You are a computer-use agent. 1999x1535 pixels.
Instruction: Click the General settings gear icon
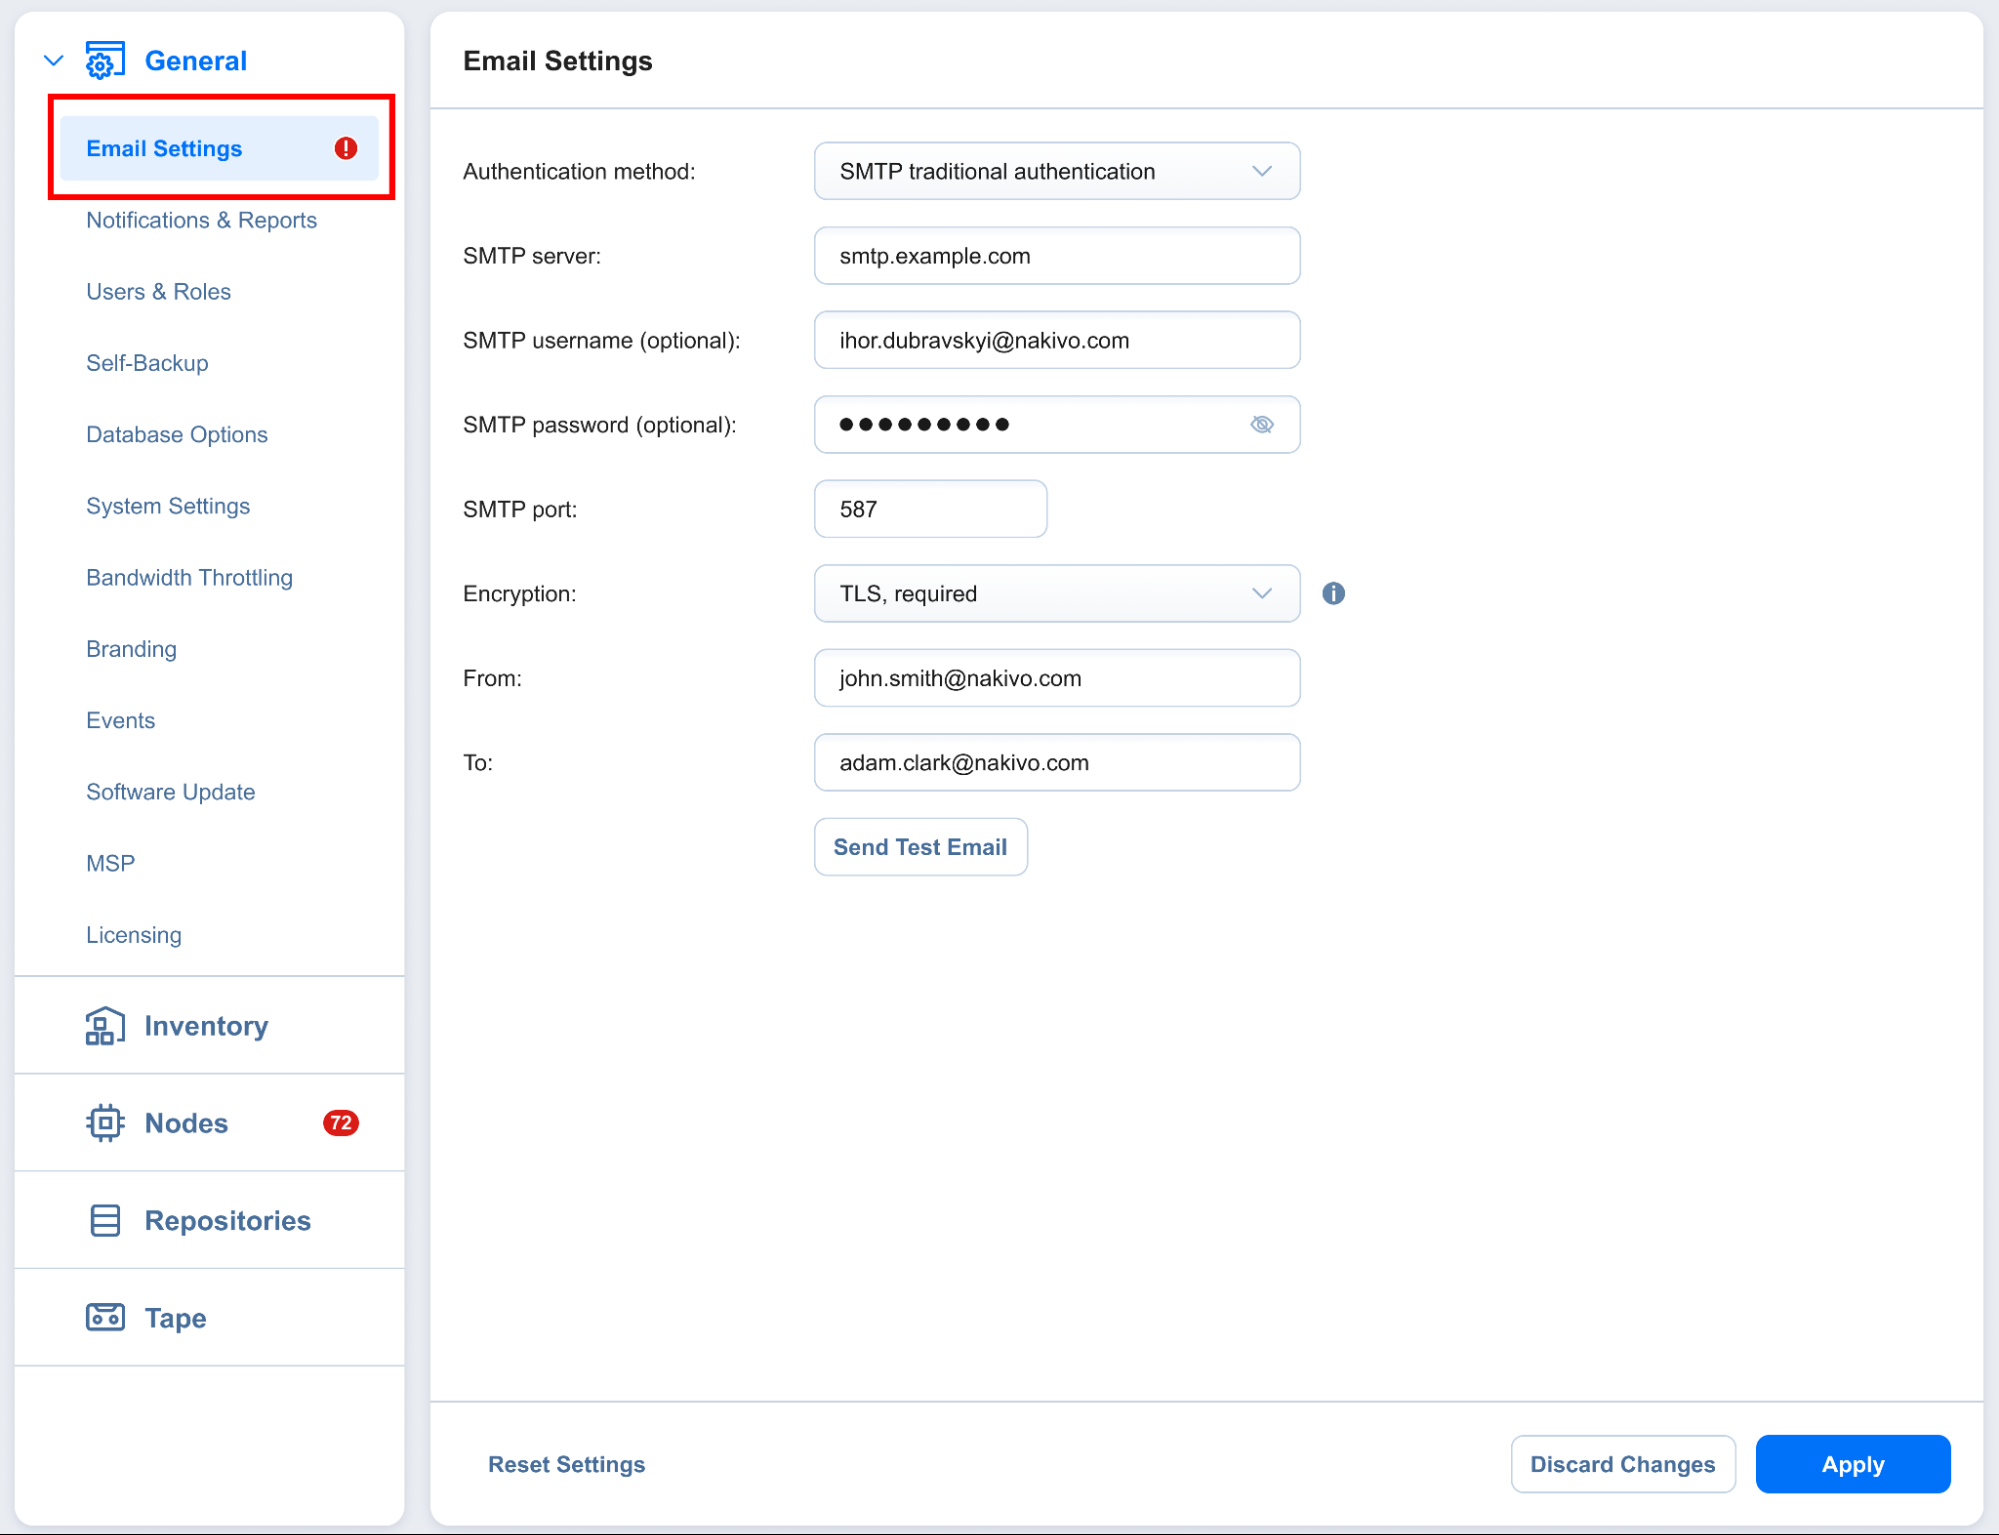104,61
